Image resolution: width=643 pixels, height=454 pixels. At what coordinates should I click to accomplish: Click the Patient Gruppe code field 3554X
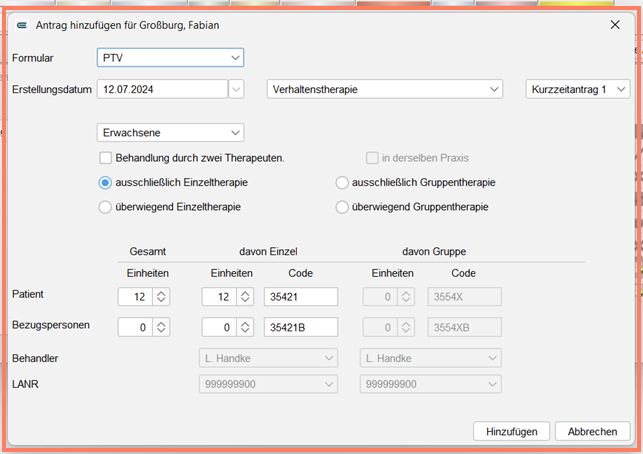coord(464,297)
